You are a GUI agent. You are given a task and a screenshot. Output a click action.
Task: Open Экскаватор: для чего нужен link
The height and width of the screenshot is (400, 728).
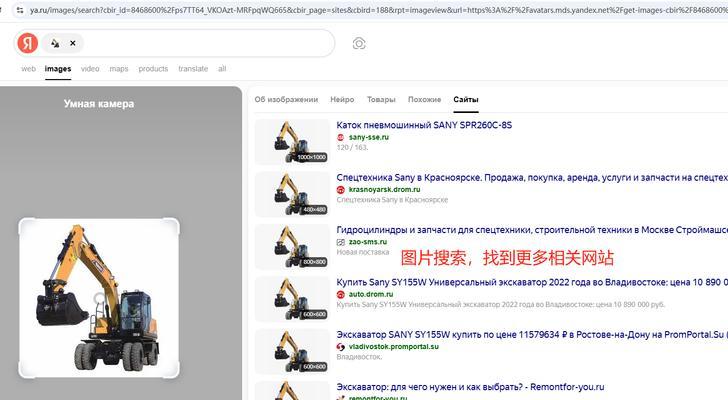coord(470,387)
